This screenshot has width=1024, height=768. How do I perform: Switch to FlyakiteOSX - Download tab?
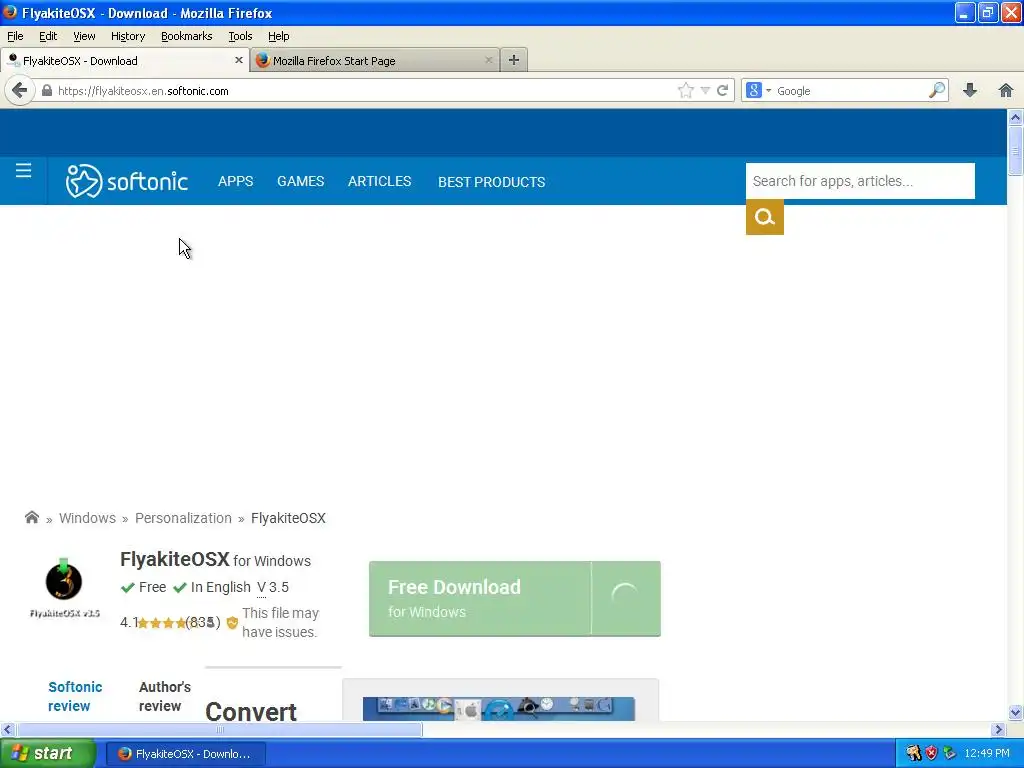[x=124, y=60]
